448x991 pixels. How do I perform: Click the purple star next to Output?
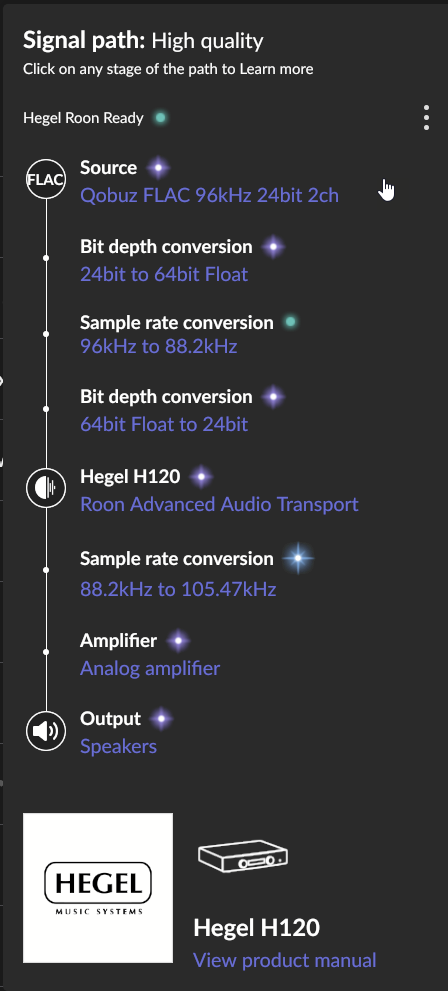pos(161,719)
